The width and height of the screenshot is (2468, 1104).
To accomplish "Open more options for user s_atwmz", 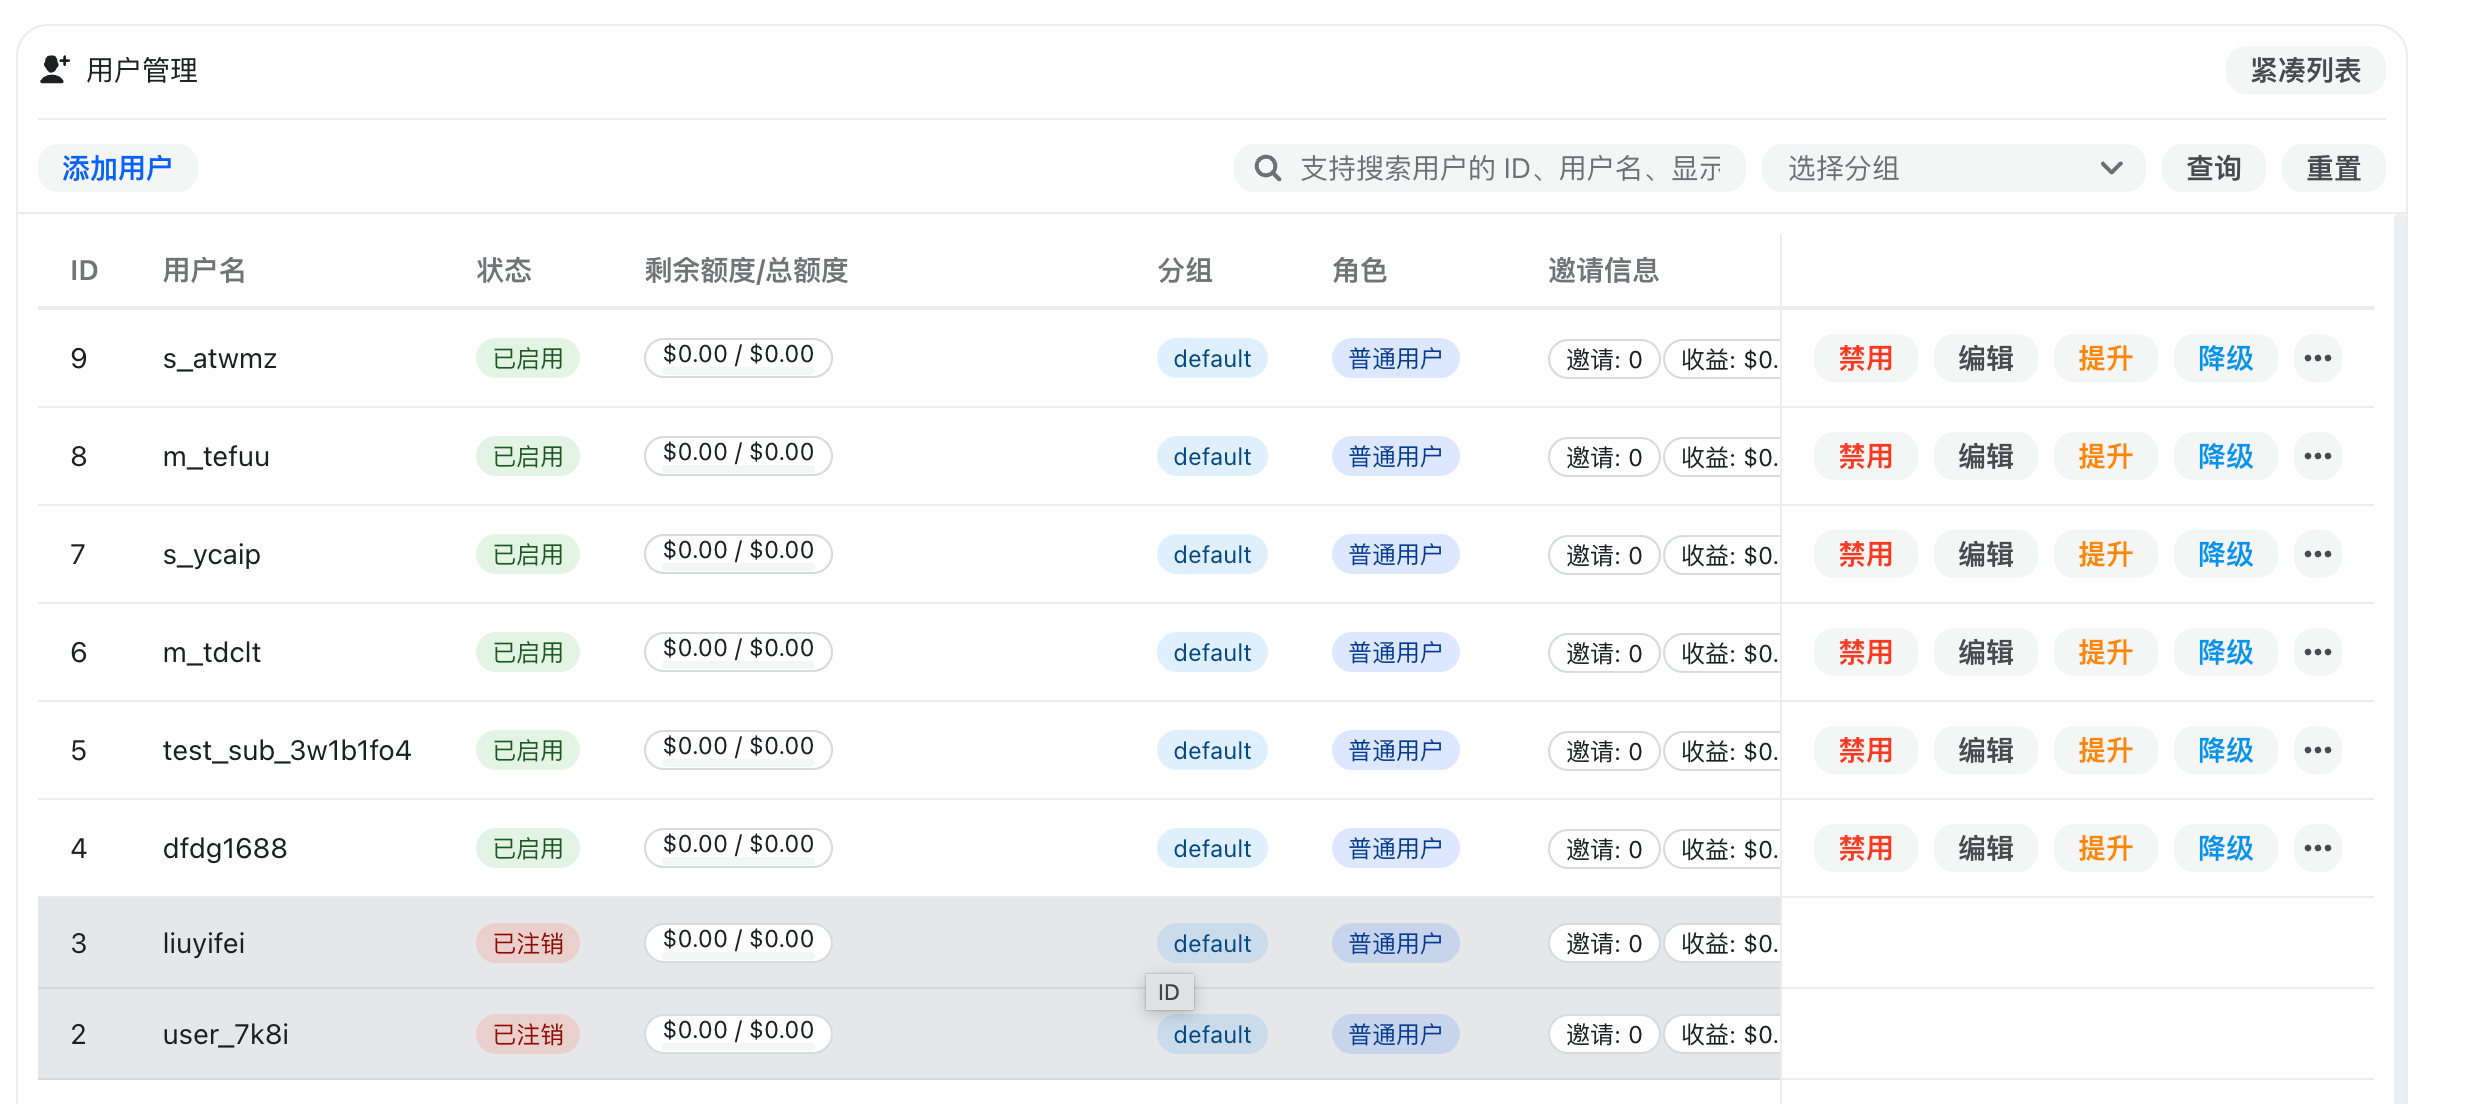I will (2317, 358).
